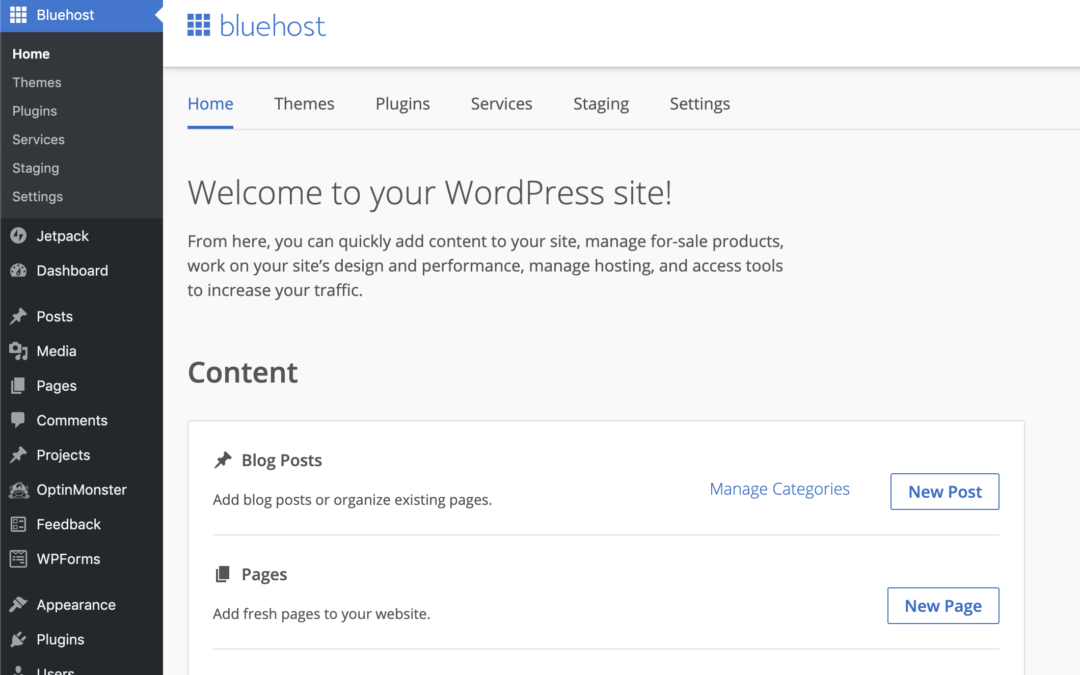Click the New Page button

pyautogui.click(x=943, y=605)
